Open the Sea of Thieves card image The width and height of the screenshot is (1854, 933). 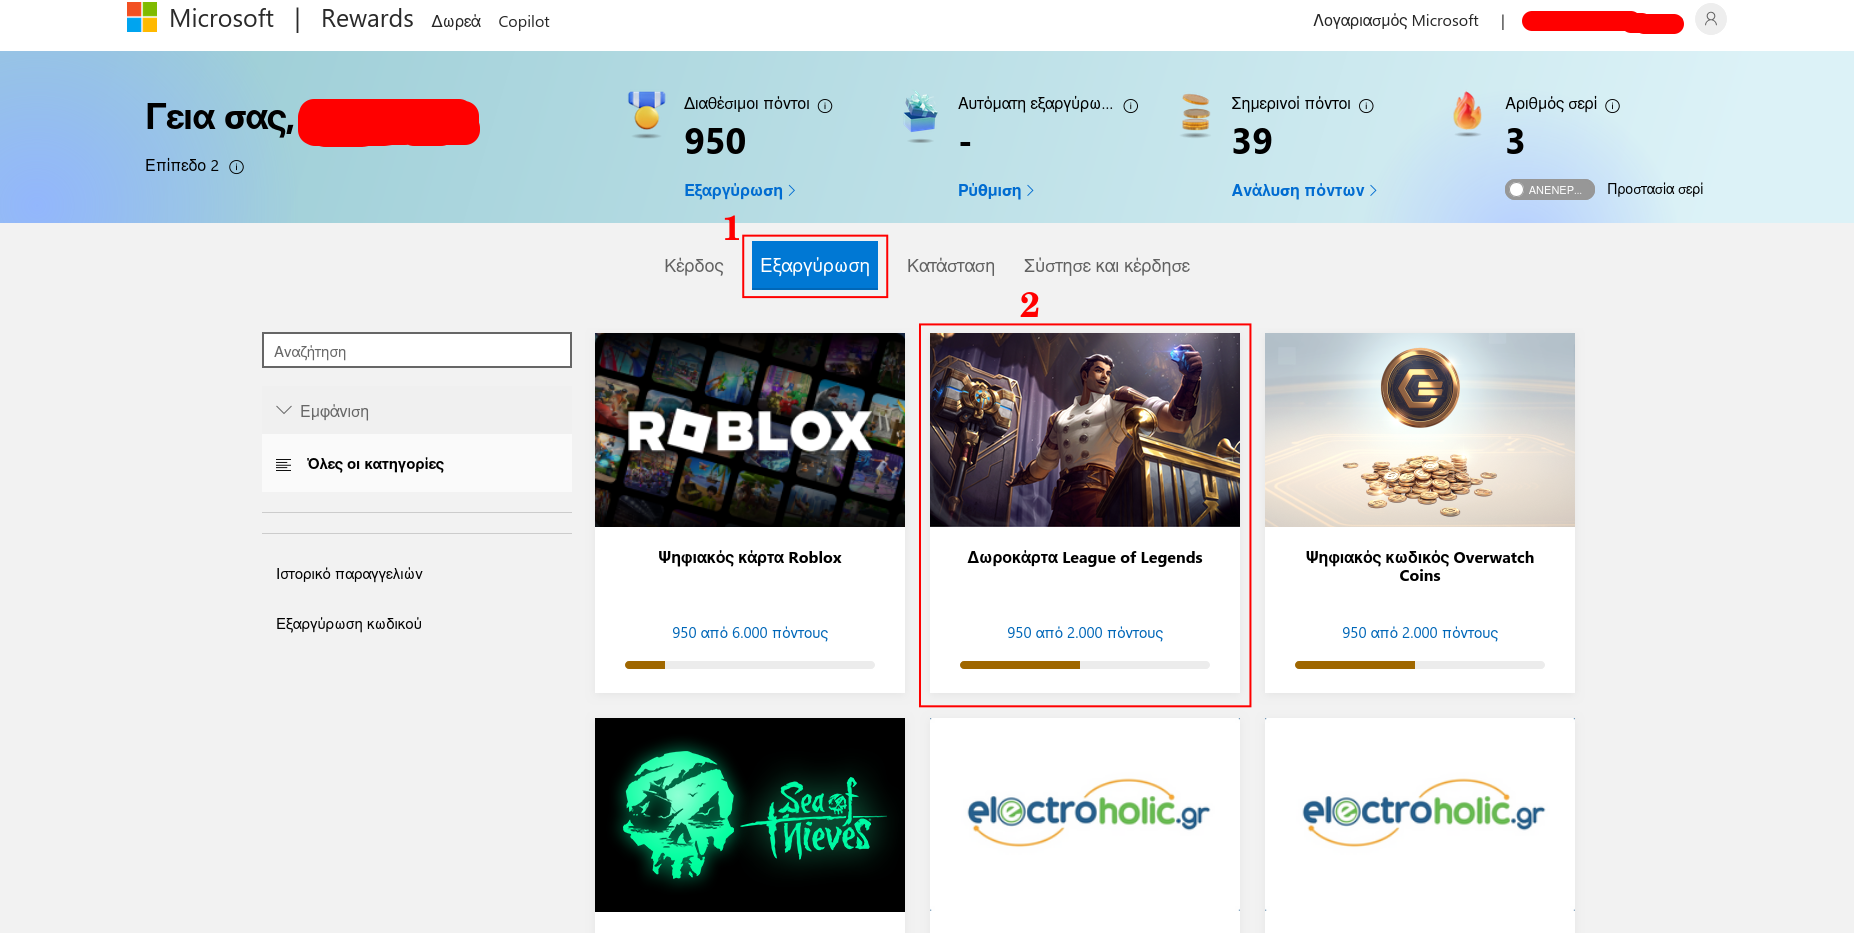pos(750,815)
